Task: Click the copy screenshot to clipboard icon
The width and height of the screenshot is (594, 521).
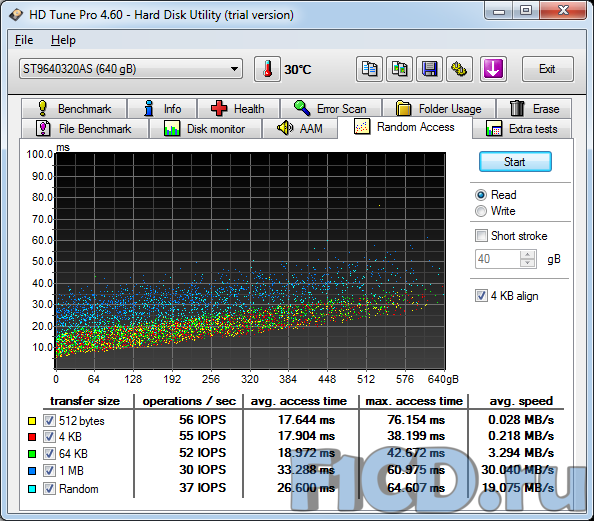Action: pos(399,69)
